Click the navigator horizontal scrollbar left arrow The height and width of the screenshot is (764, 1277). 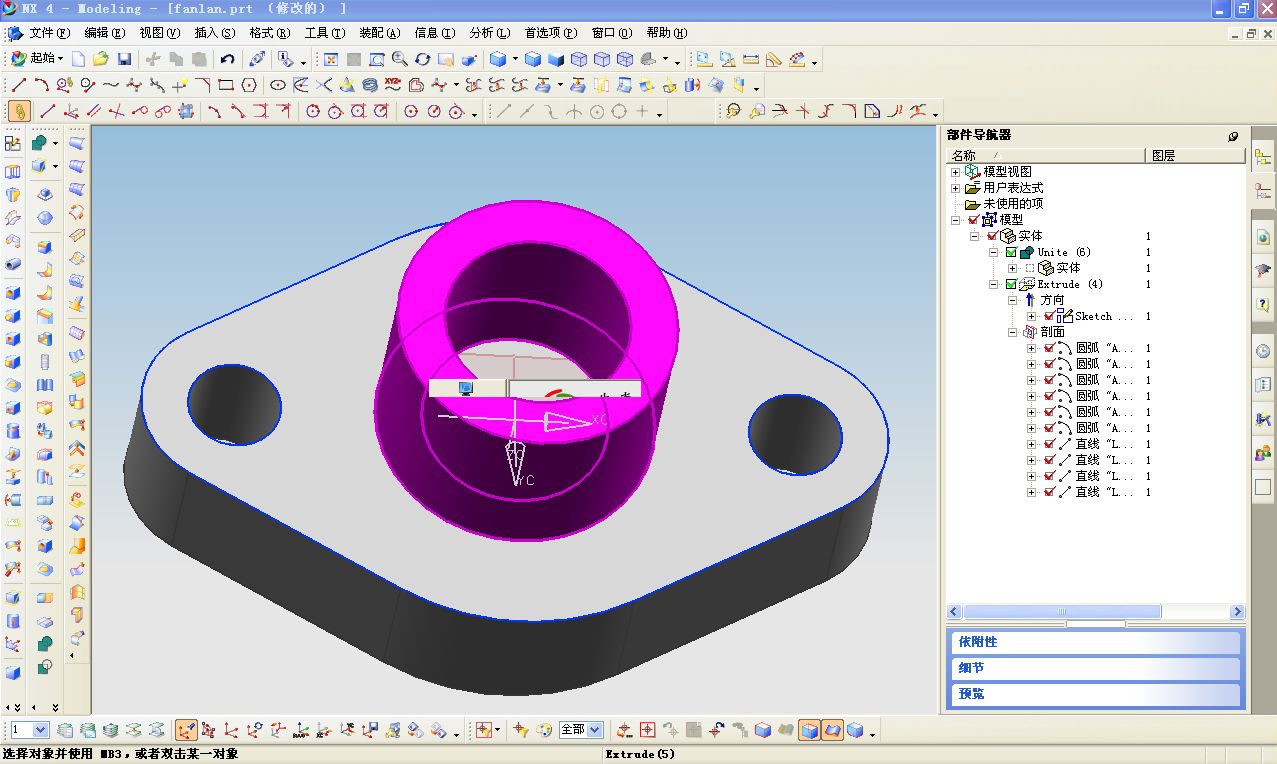955,612
